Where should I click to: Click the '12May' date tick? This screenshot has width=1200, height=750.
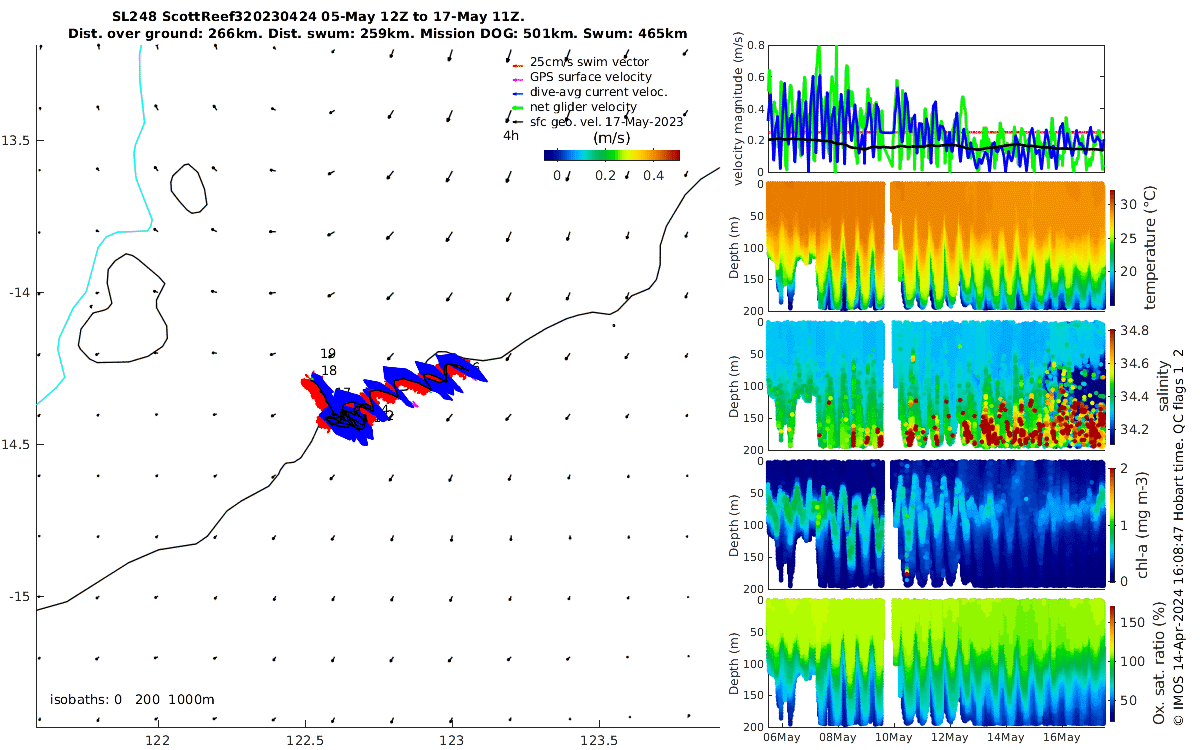pos(949,737)
